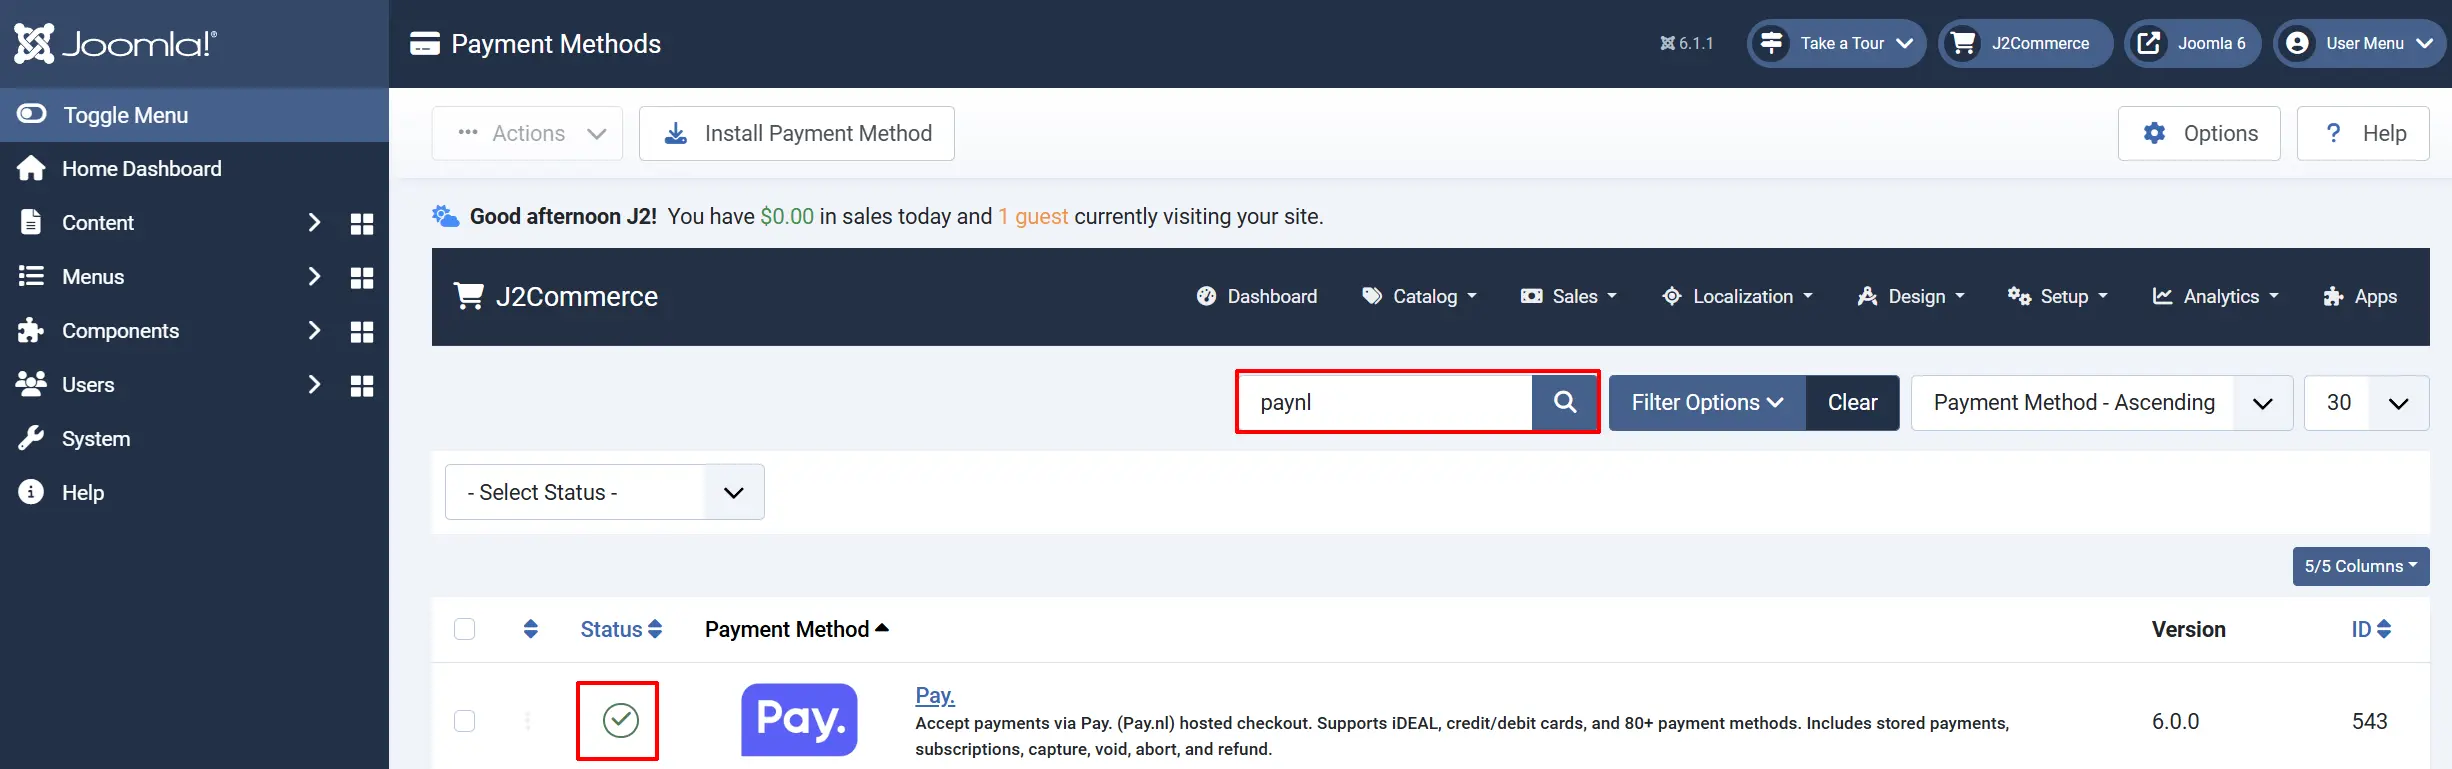This screenshot has height=769, width=2452.
Task: Click the Pay. logo thumbnail
Action: 799,720
